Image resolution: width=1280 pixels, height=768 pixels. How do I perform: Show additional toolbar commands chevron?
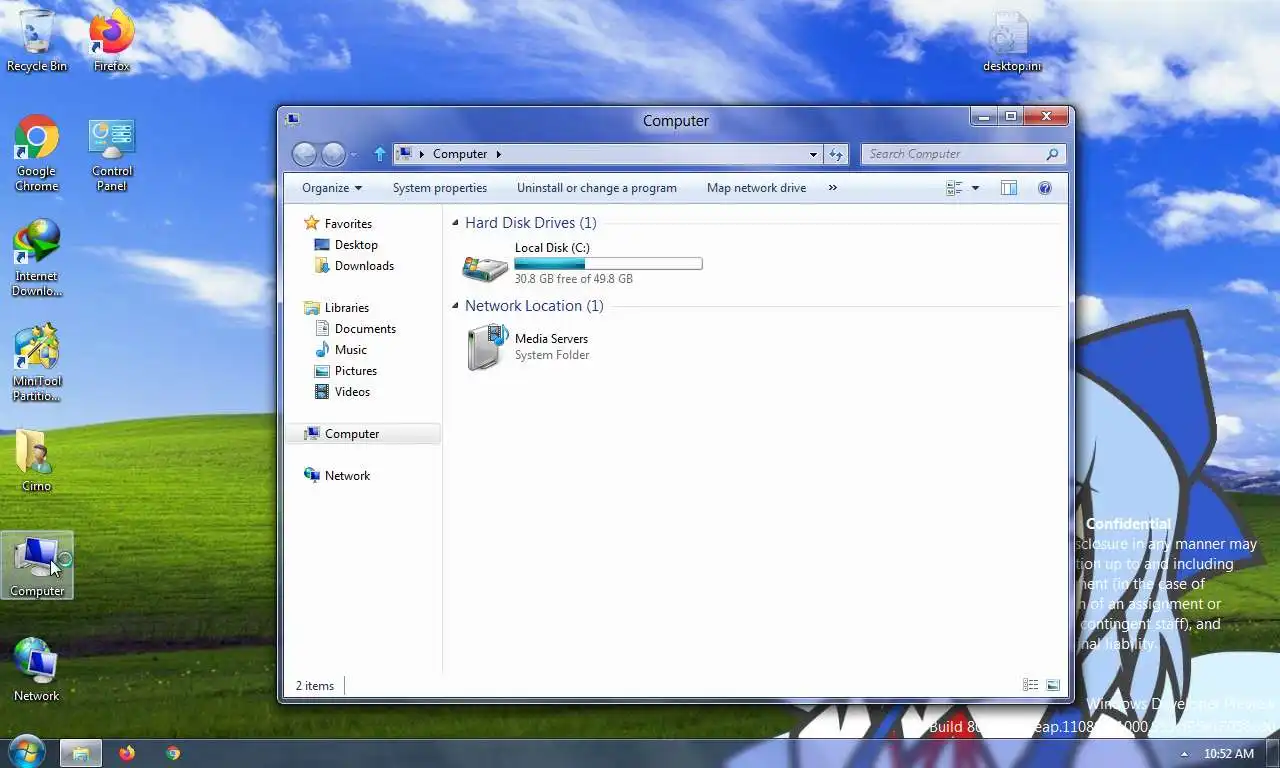coord(832,188)
